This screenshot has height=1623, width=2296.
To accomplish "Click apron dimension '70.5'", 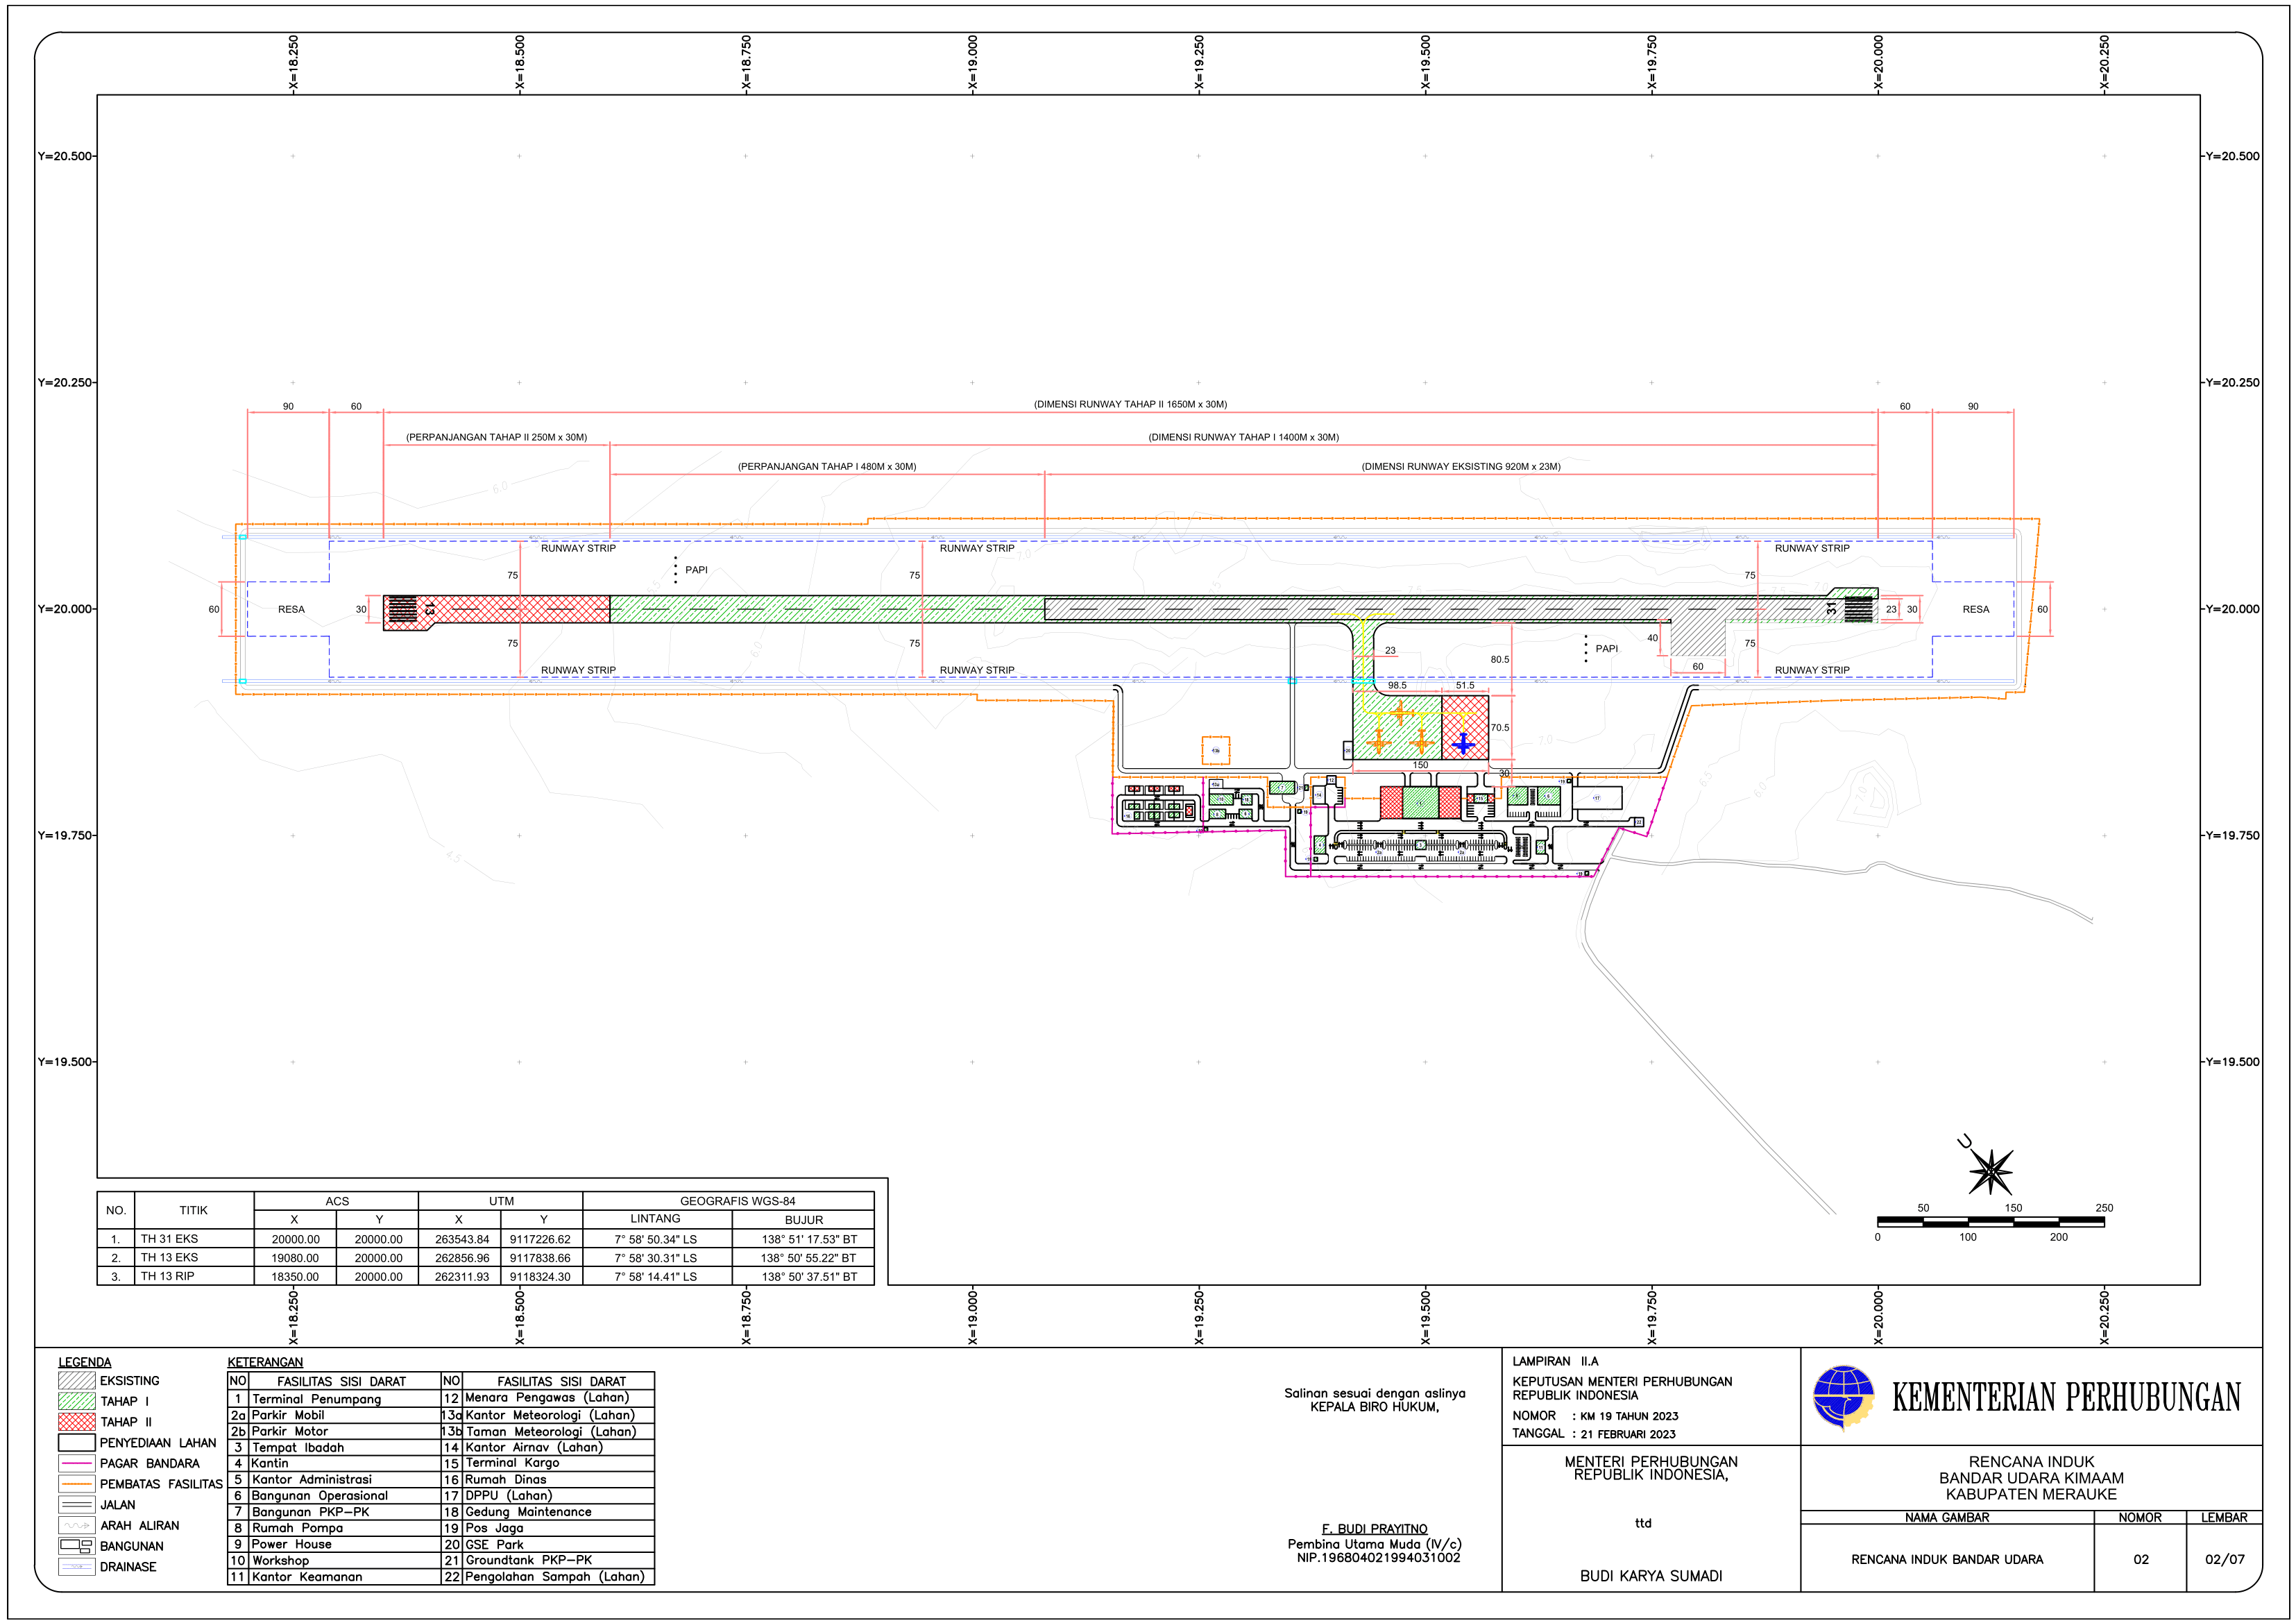I will pyautogui.click(x=1500, y=728).
